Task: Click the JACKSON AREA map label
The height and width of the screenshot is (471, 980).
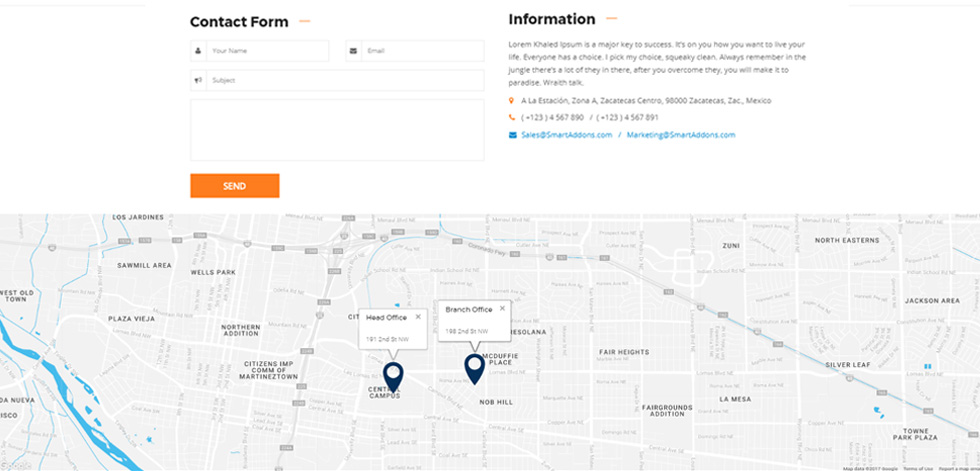Action: click(x=932, y=300)
